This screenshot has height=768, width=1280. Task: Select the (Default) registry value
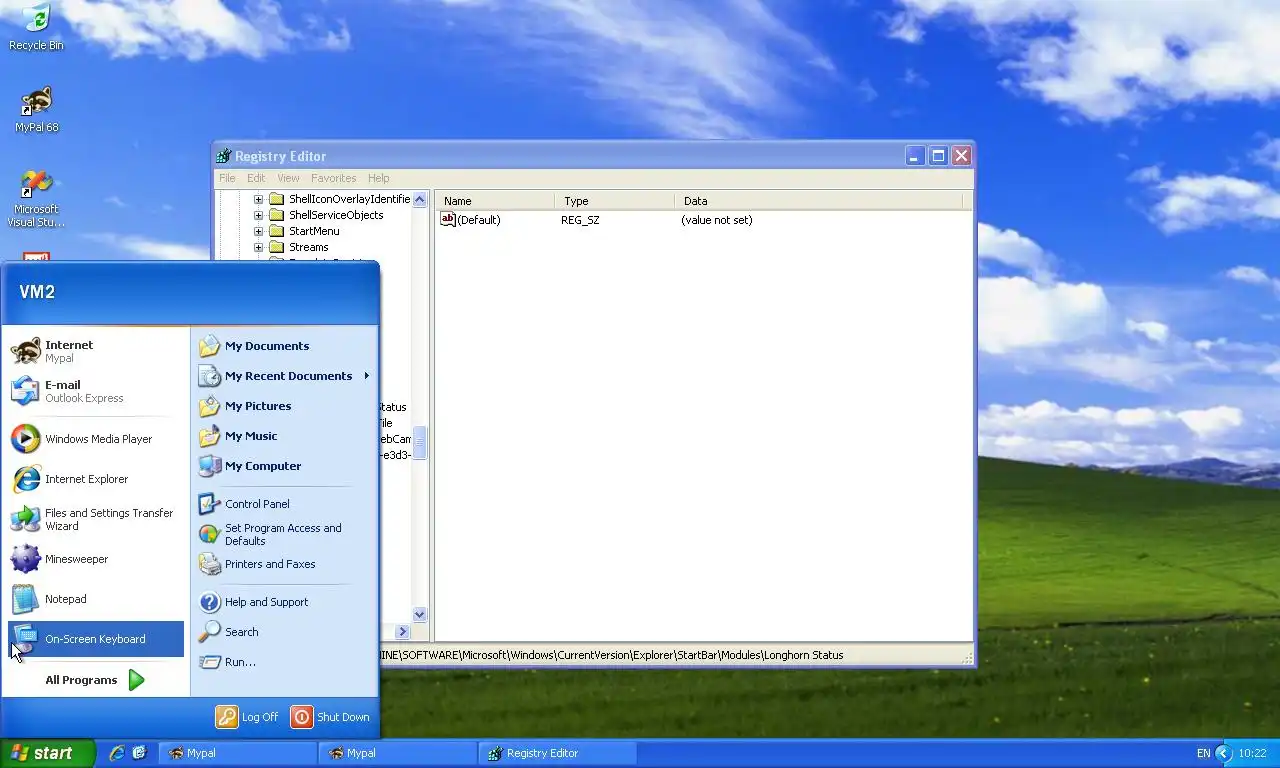[x=471, y=220]
